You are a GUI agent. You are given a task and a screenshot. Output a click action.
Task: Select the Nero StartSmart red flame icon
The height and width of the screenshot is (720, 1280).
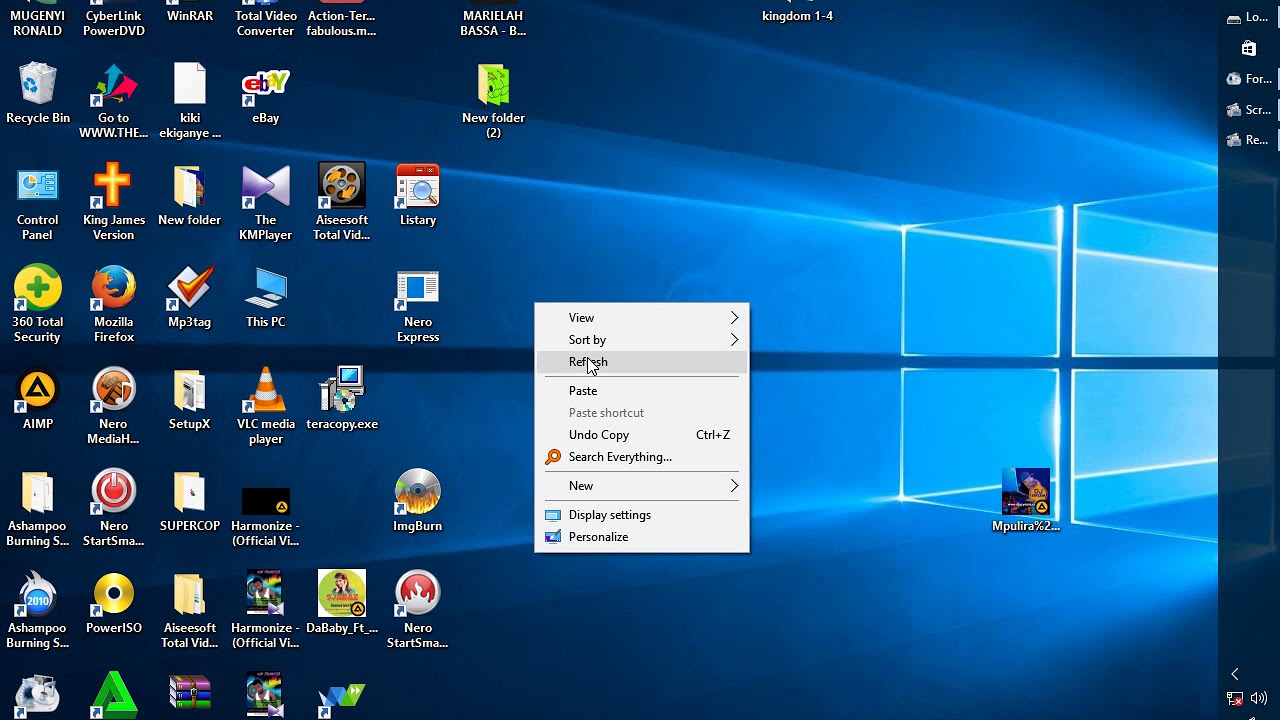click(418, 594)
